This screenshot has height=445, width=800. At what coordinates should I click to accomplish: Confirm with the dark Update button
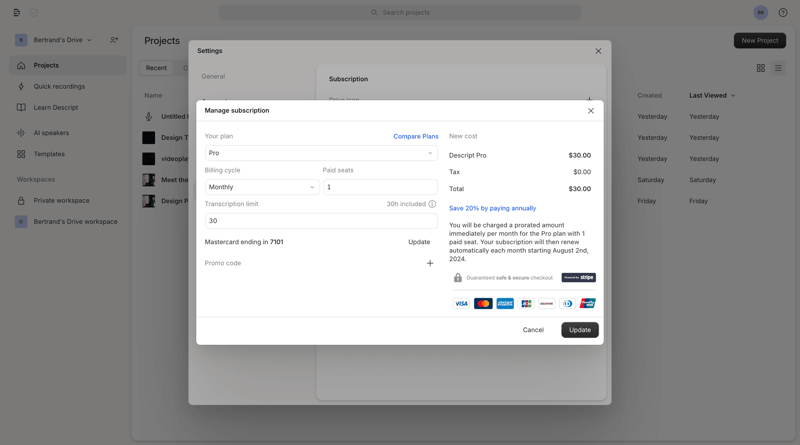[580, 330]
